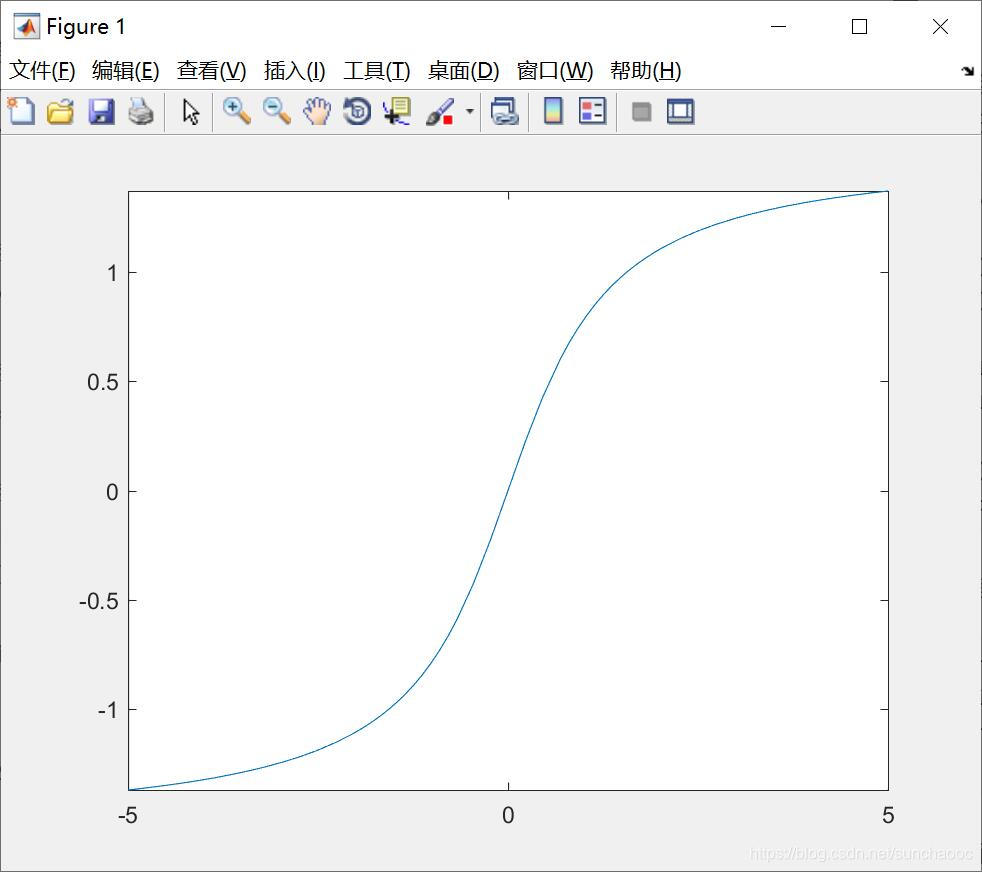The width and height of the screenshot is (982, 872).
Task: Toggle the Brush data tool
Action: (x=440, y=112)
